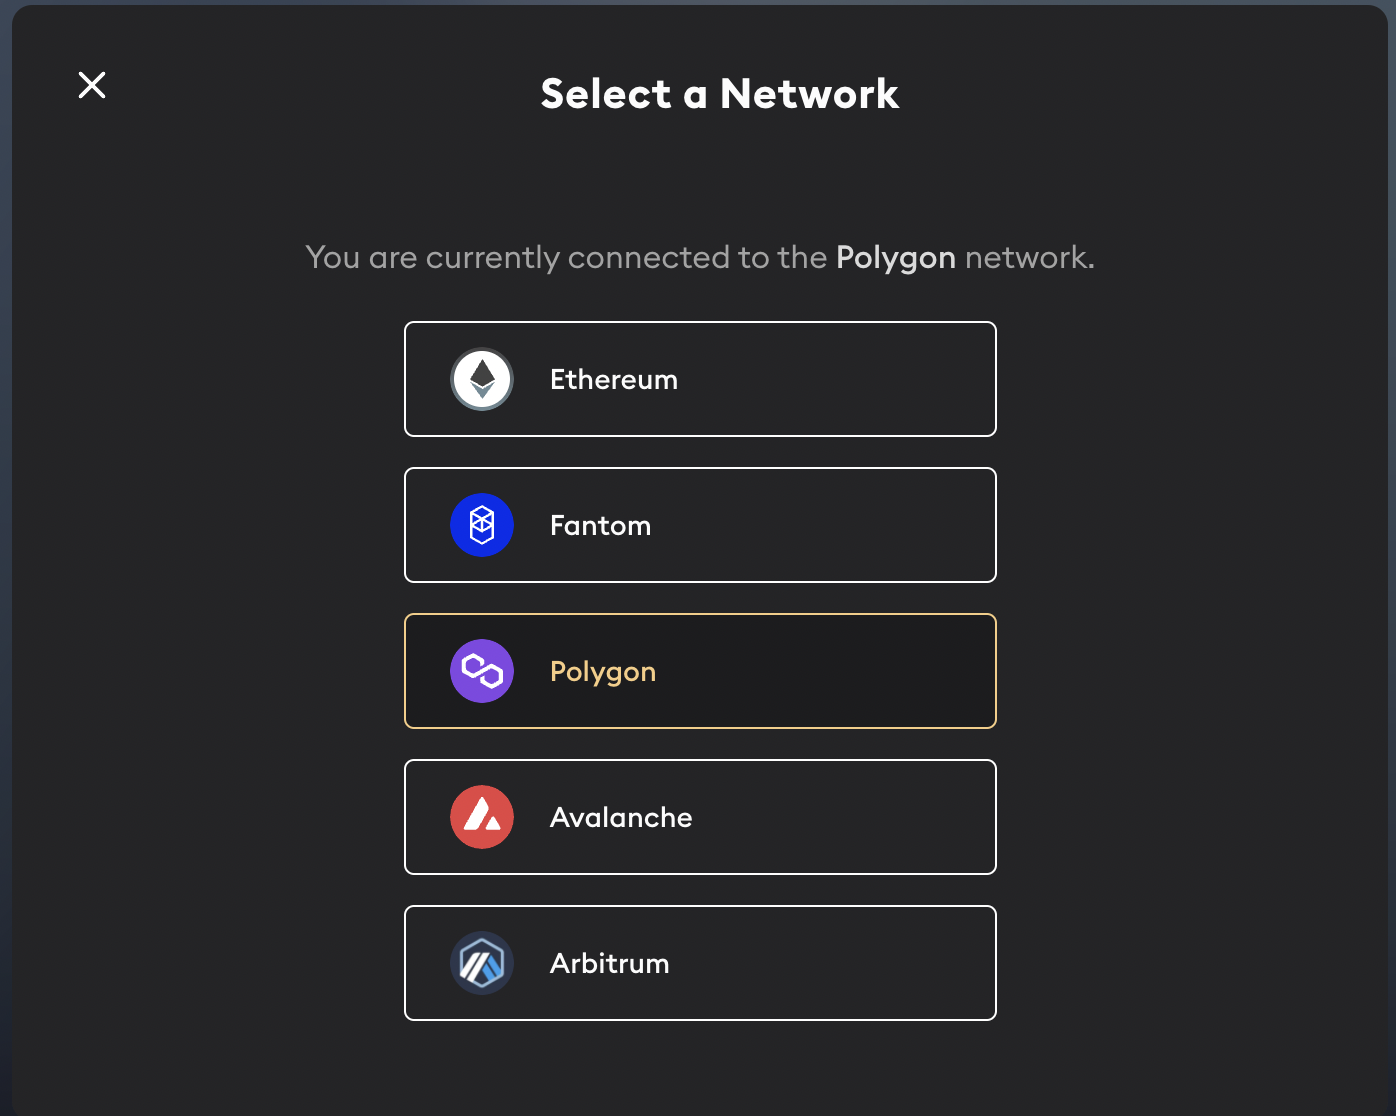
Task: Close the Select a Network dialog
Action: pyautogui.click(x=92, y=85)
